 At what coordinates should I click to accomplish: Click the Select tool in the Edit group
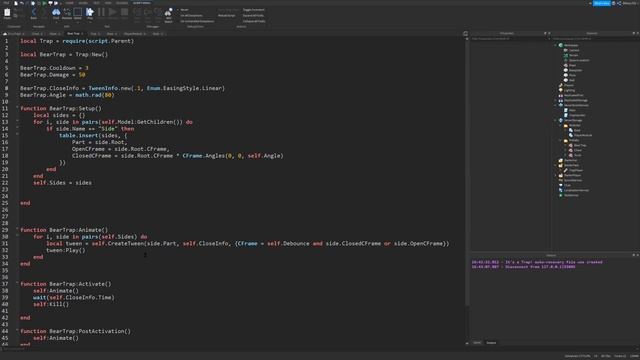click(x=78, y=12)
